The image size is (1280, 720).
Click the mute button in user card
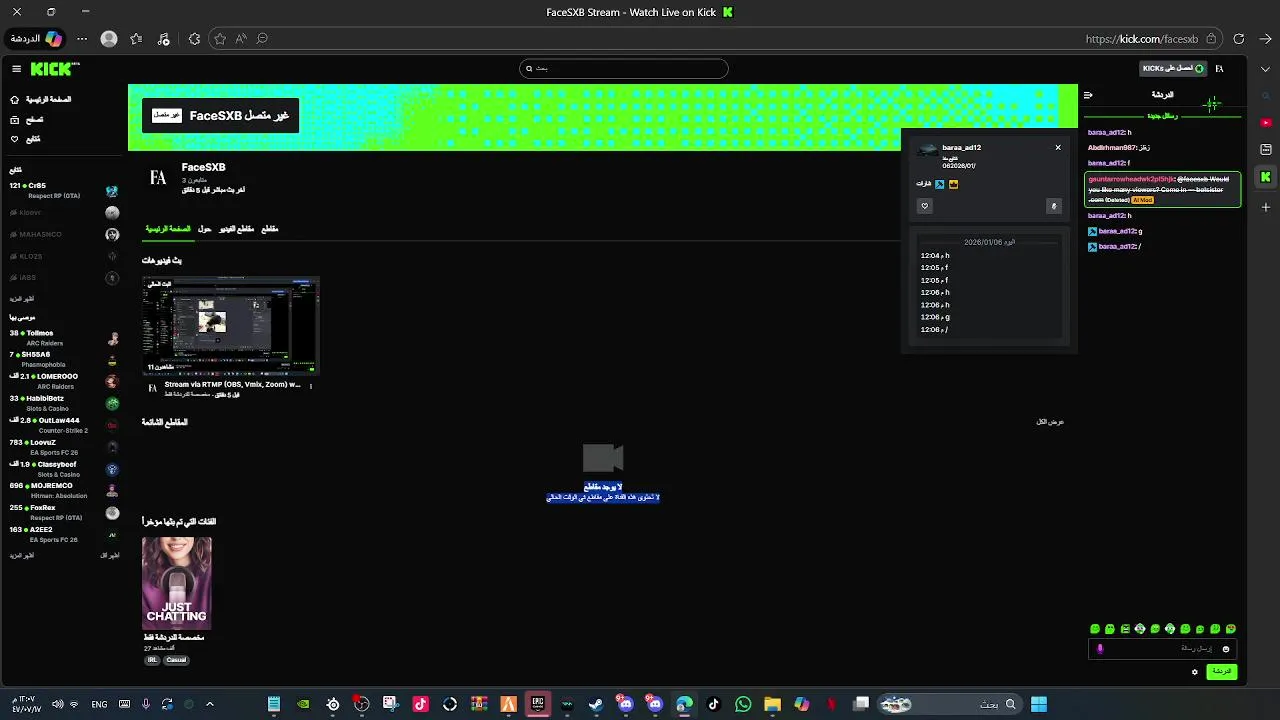coord(1053,206)
